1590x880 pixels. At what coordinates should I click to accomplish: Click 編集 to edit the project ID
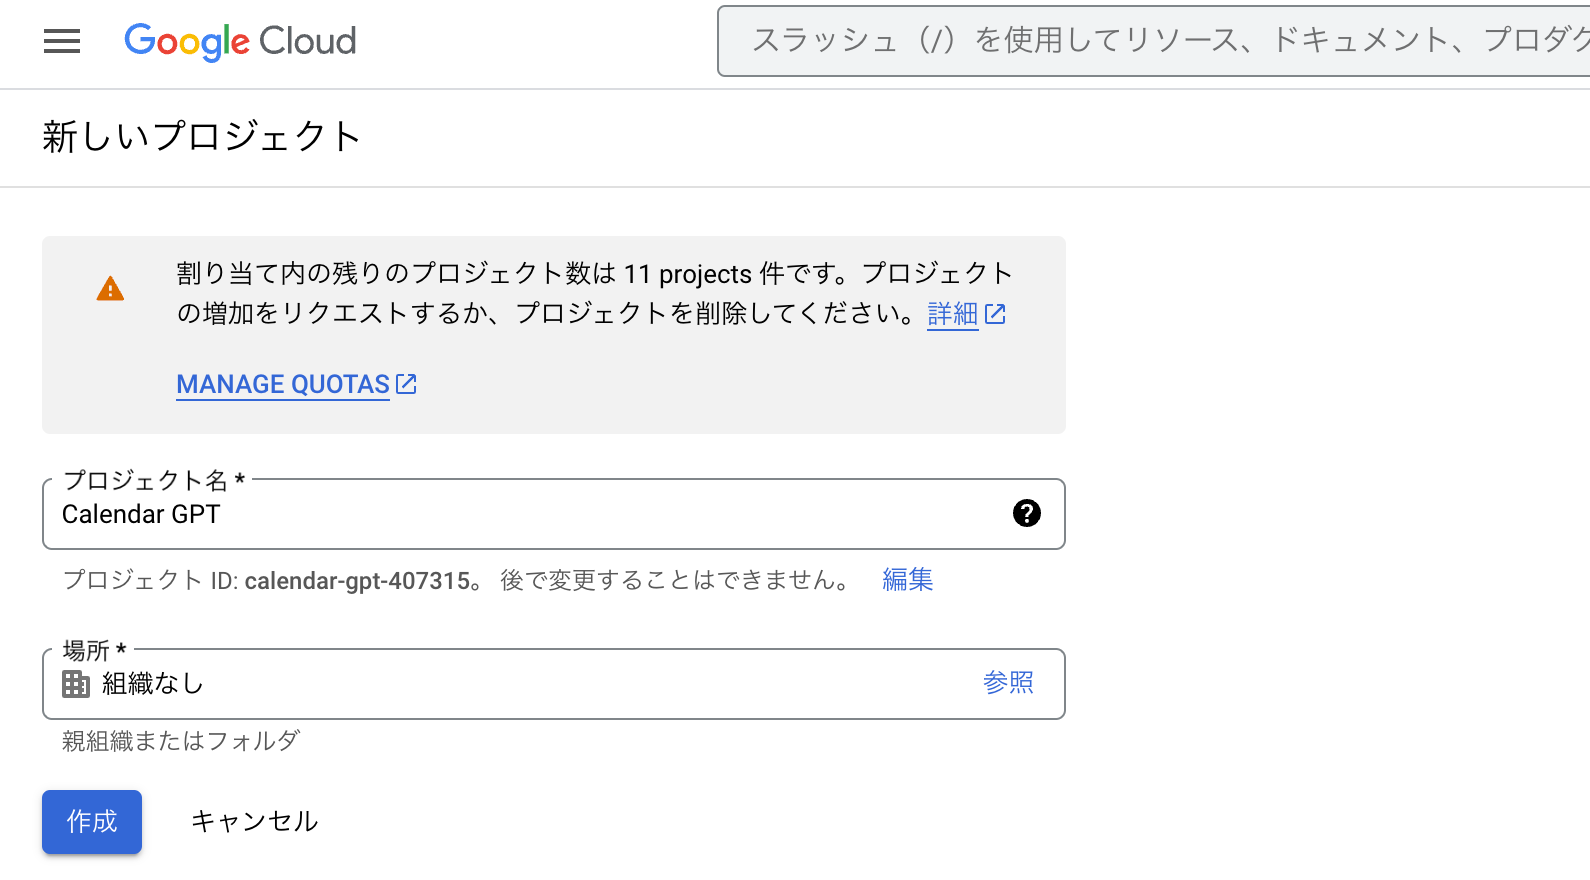pyautogui.click(x=907, y=580)
